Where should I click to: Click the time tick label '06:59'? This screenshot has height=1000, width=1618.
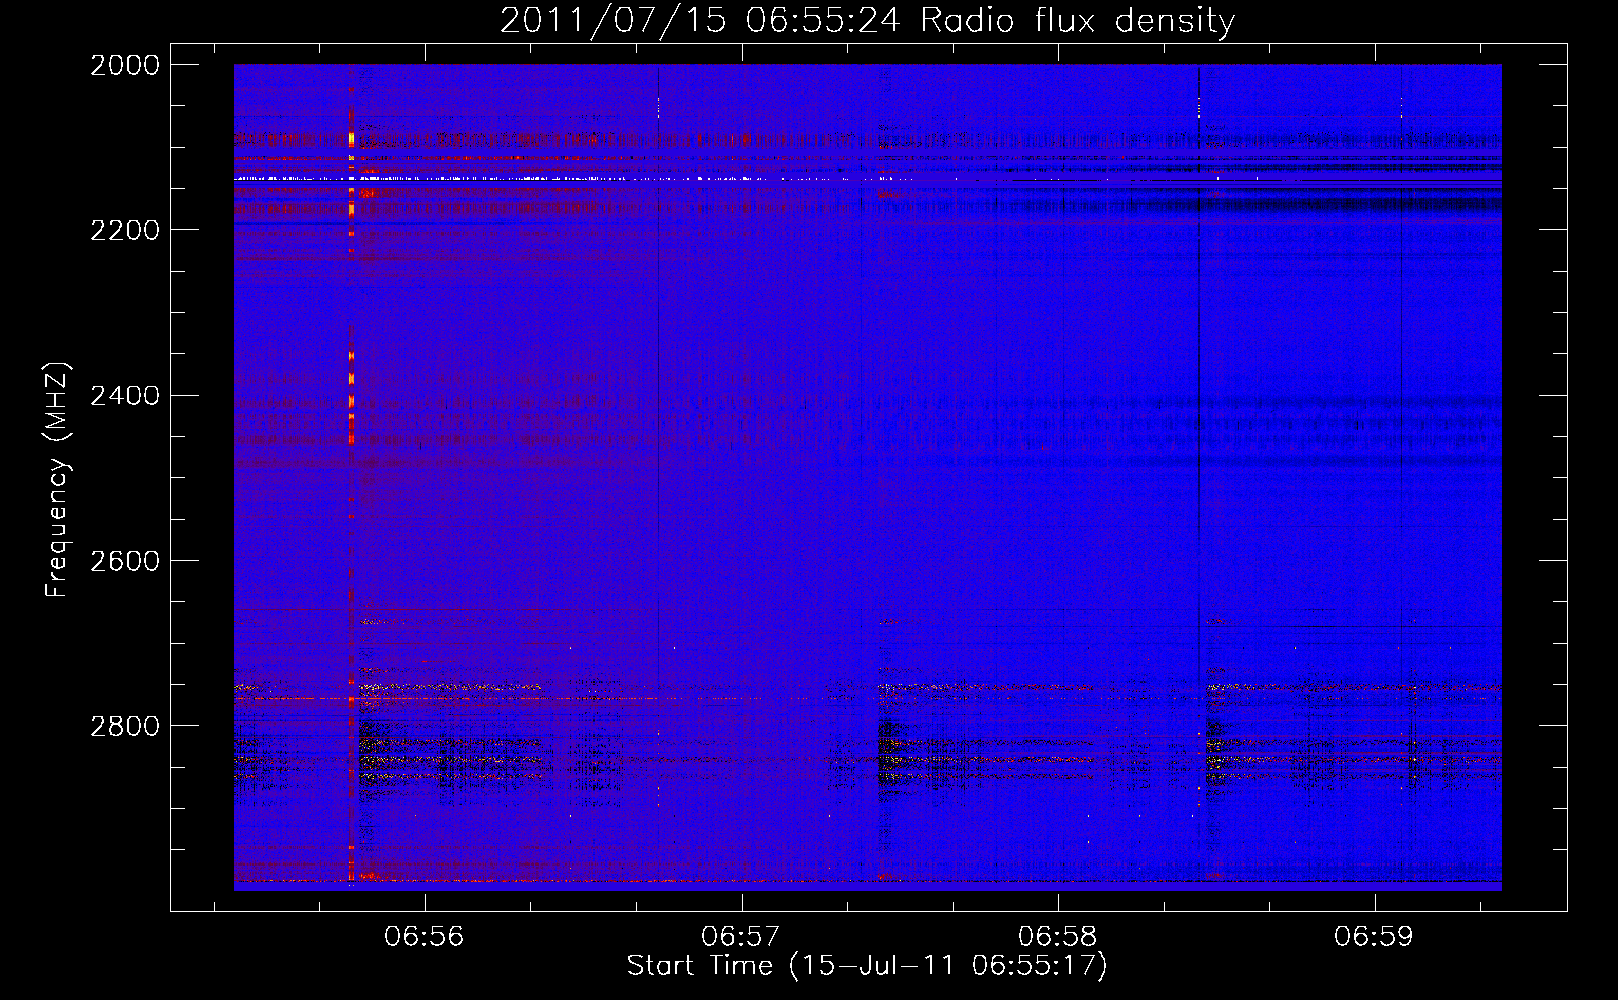point(1374,937)
